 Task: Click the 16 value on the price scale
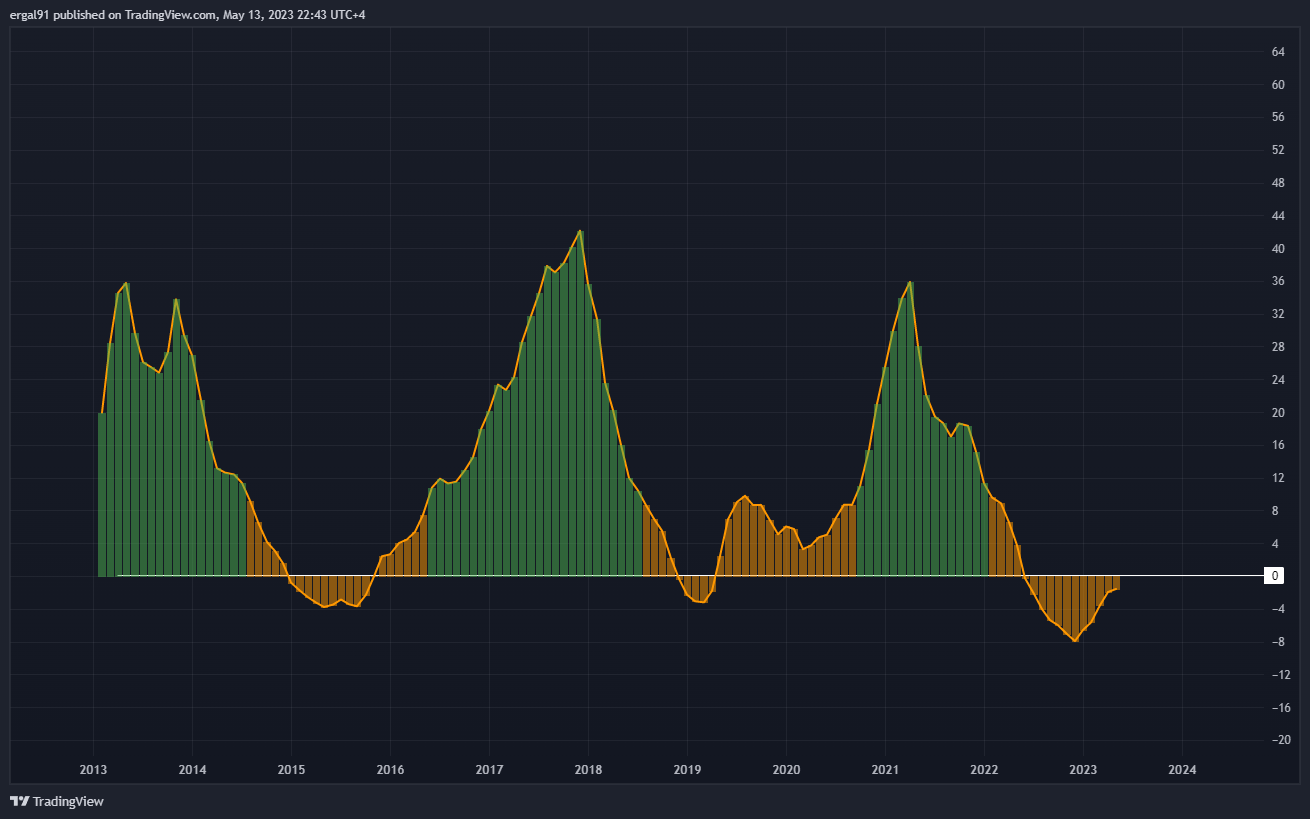1278,445
